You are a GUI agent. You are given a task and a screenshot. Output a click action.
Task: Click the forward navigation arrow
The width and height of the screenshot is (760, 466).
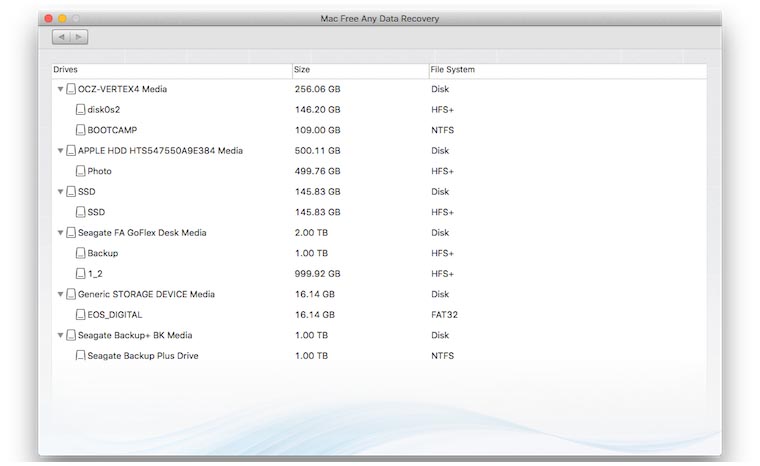pos(79,37)
